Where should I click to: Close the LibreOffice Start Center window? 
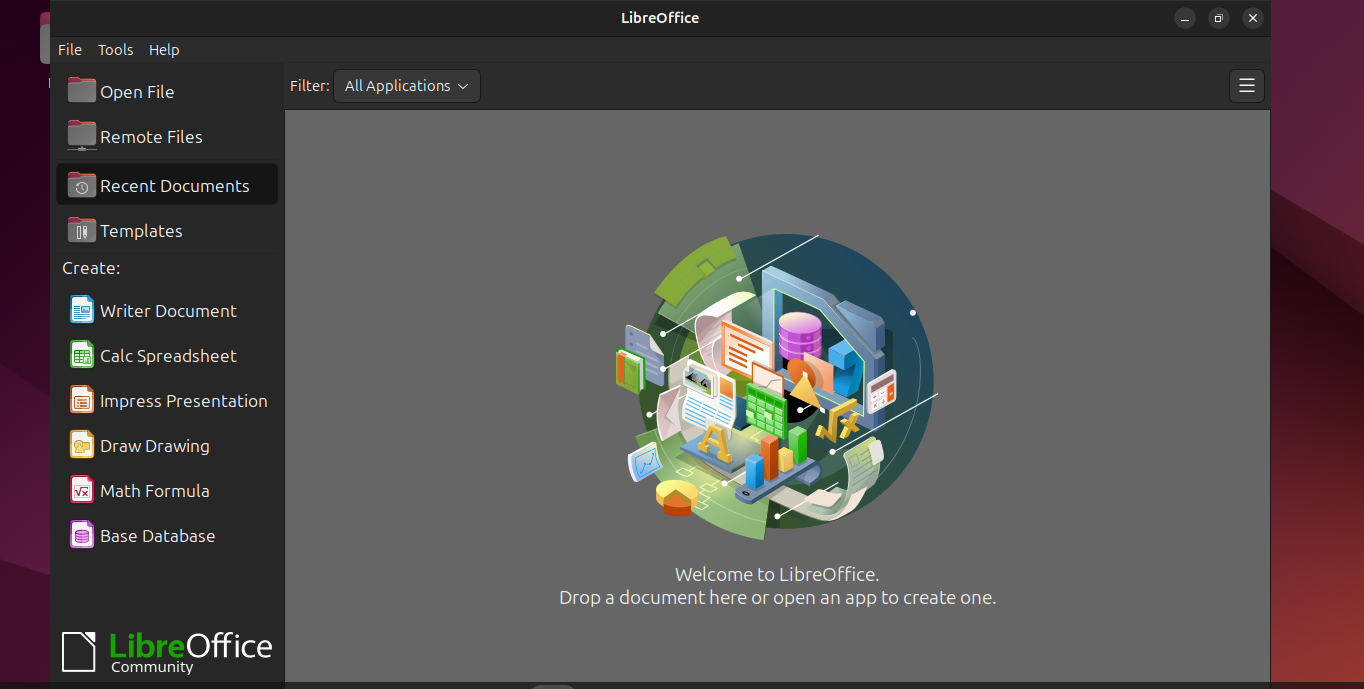click(1252, 18)
